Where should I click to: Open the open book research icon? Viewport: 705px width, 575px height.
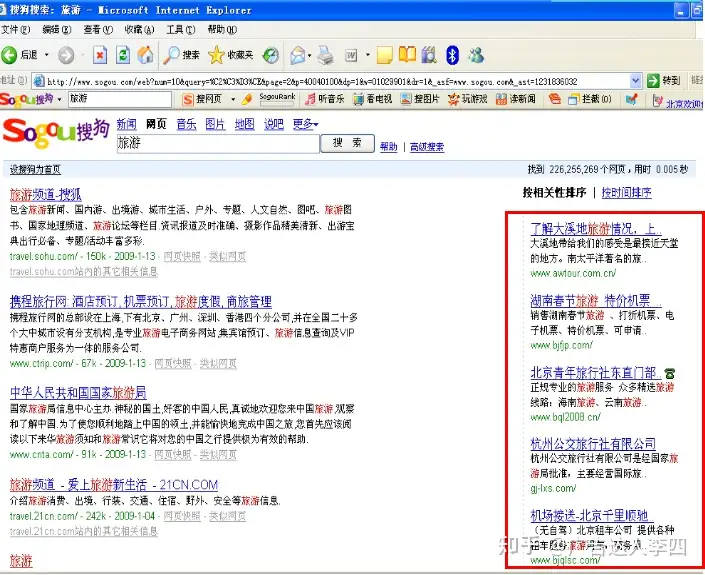click(x=407, y=54)
